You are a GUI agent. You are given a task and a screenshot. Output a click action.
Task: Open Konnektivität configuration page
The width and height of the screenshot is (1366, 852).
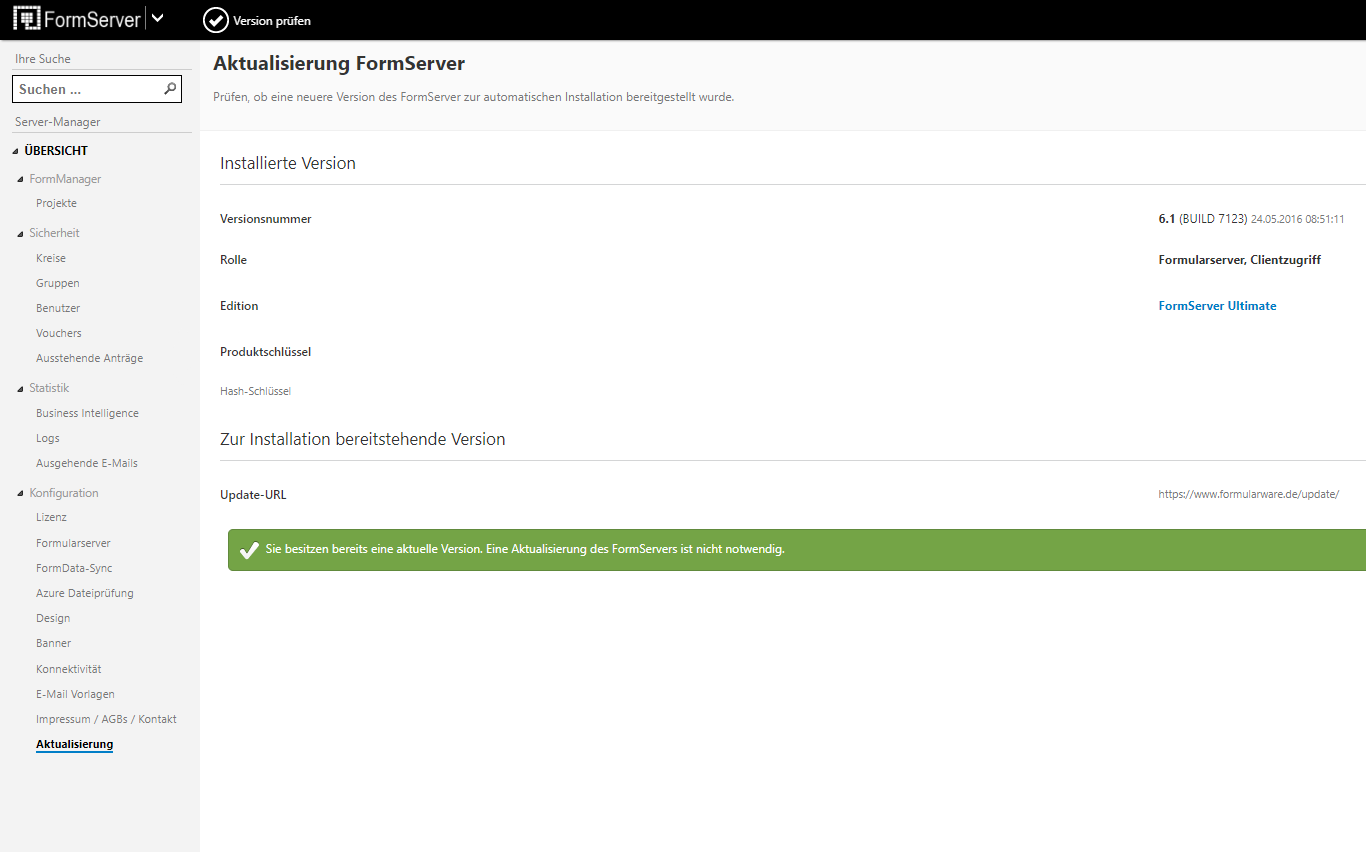[x=69, y=669]
